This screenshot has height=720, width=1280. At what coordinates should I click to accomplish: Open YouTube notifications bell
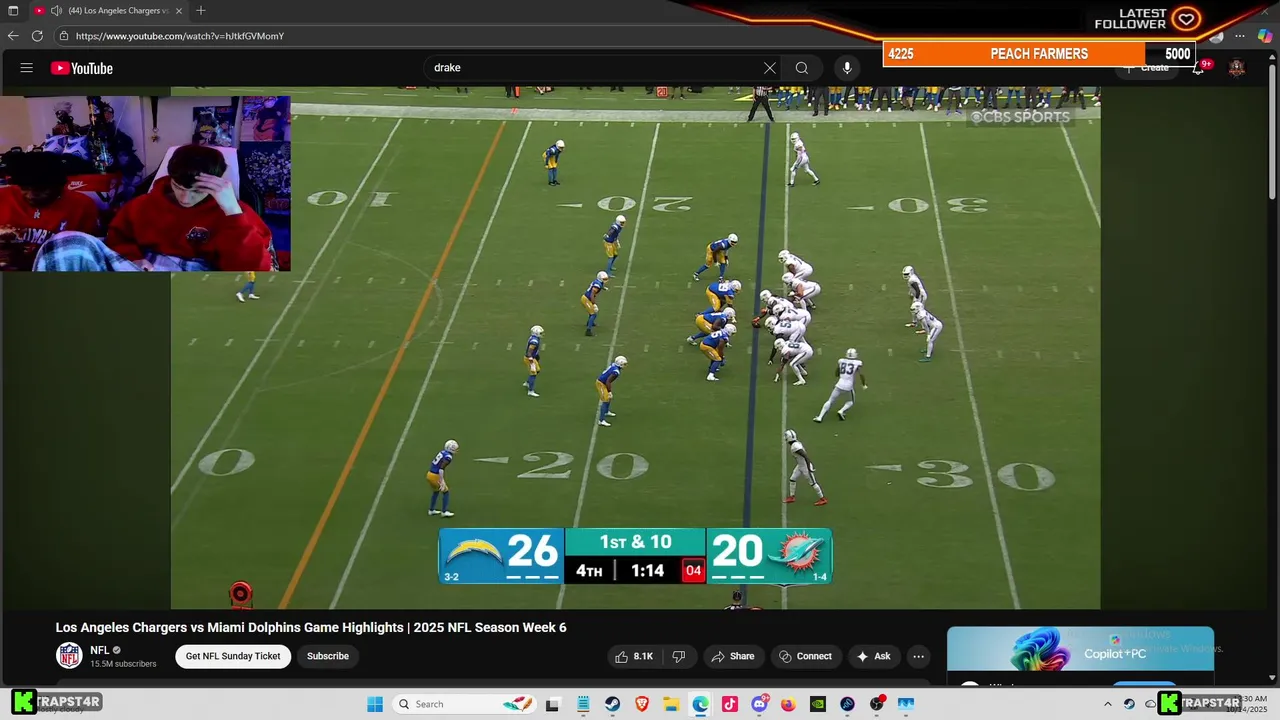click(1199, 68)
